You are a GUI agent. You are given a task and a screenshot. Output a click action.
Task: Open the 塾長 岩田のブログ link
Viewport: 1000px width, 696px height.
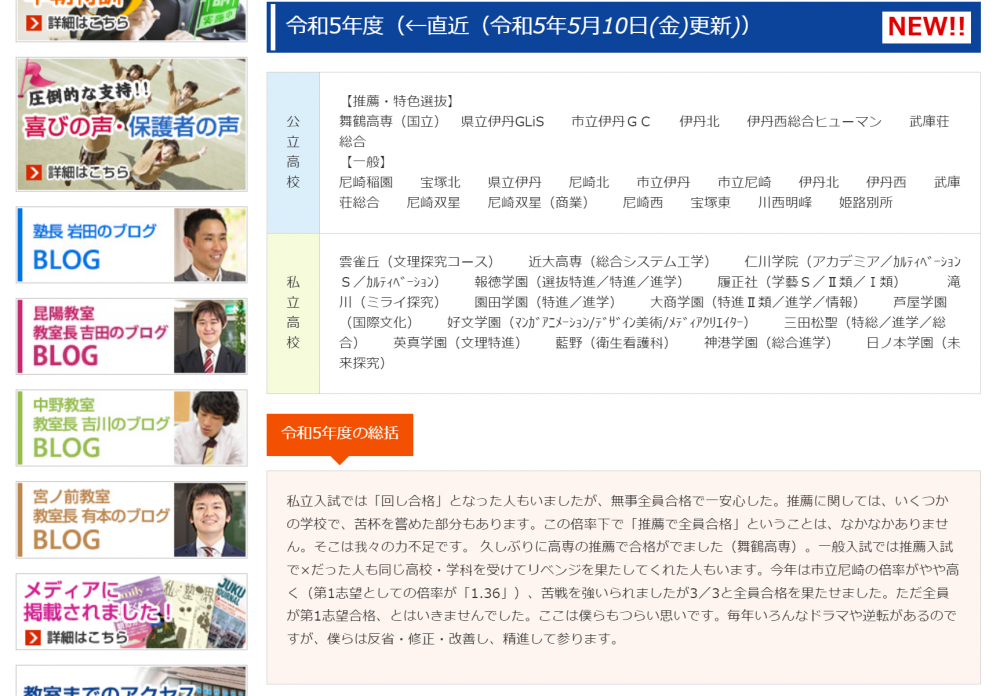coord(95,245)
